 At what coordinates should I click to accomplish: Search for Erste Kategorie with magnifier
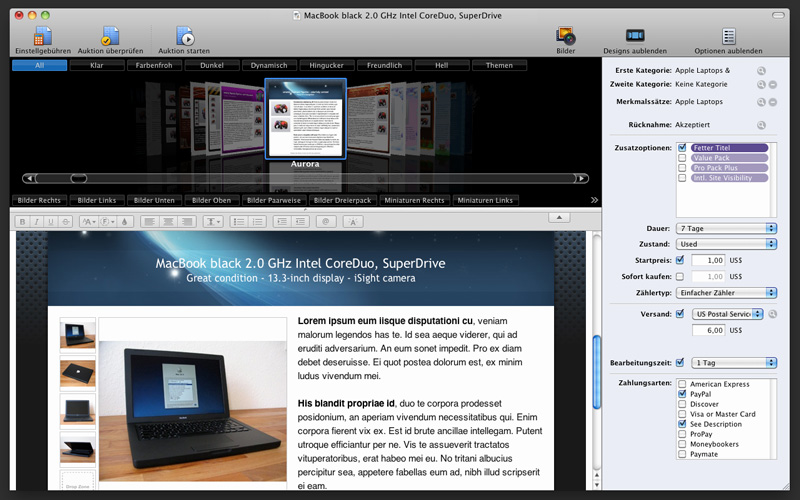click(761, 71)
